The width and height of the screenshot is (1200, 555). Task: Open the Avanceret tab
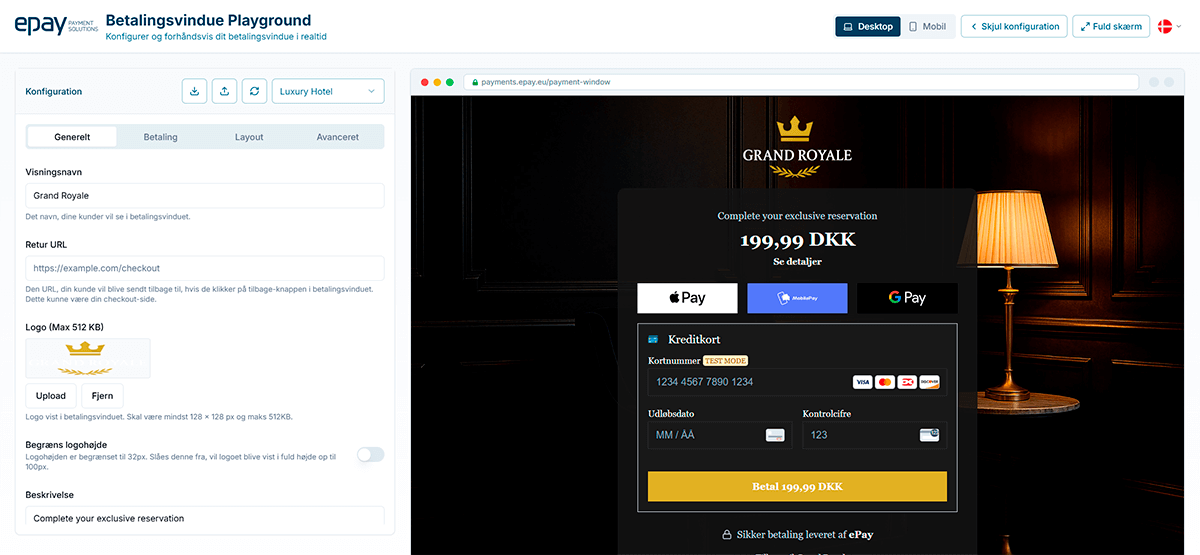pyautogui.click(x=337, y=137)
